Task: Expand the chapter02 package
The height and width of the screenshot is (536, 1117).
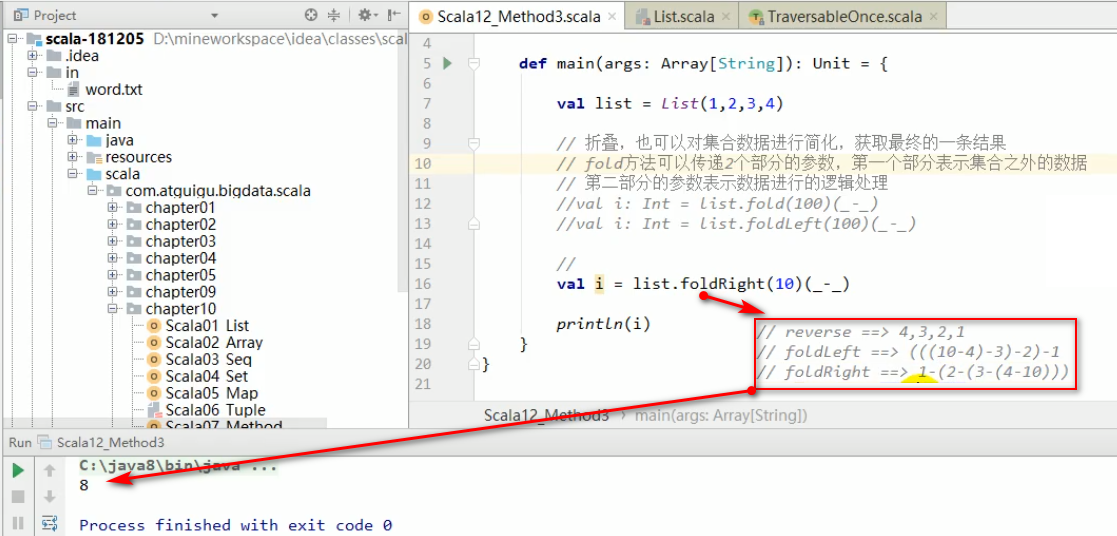Action: coord(112,225)
